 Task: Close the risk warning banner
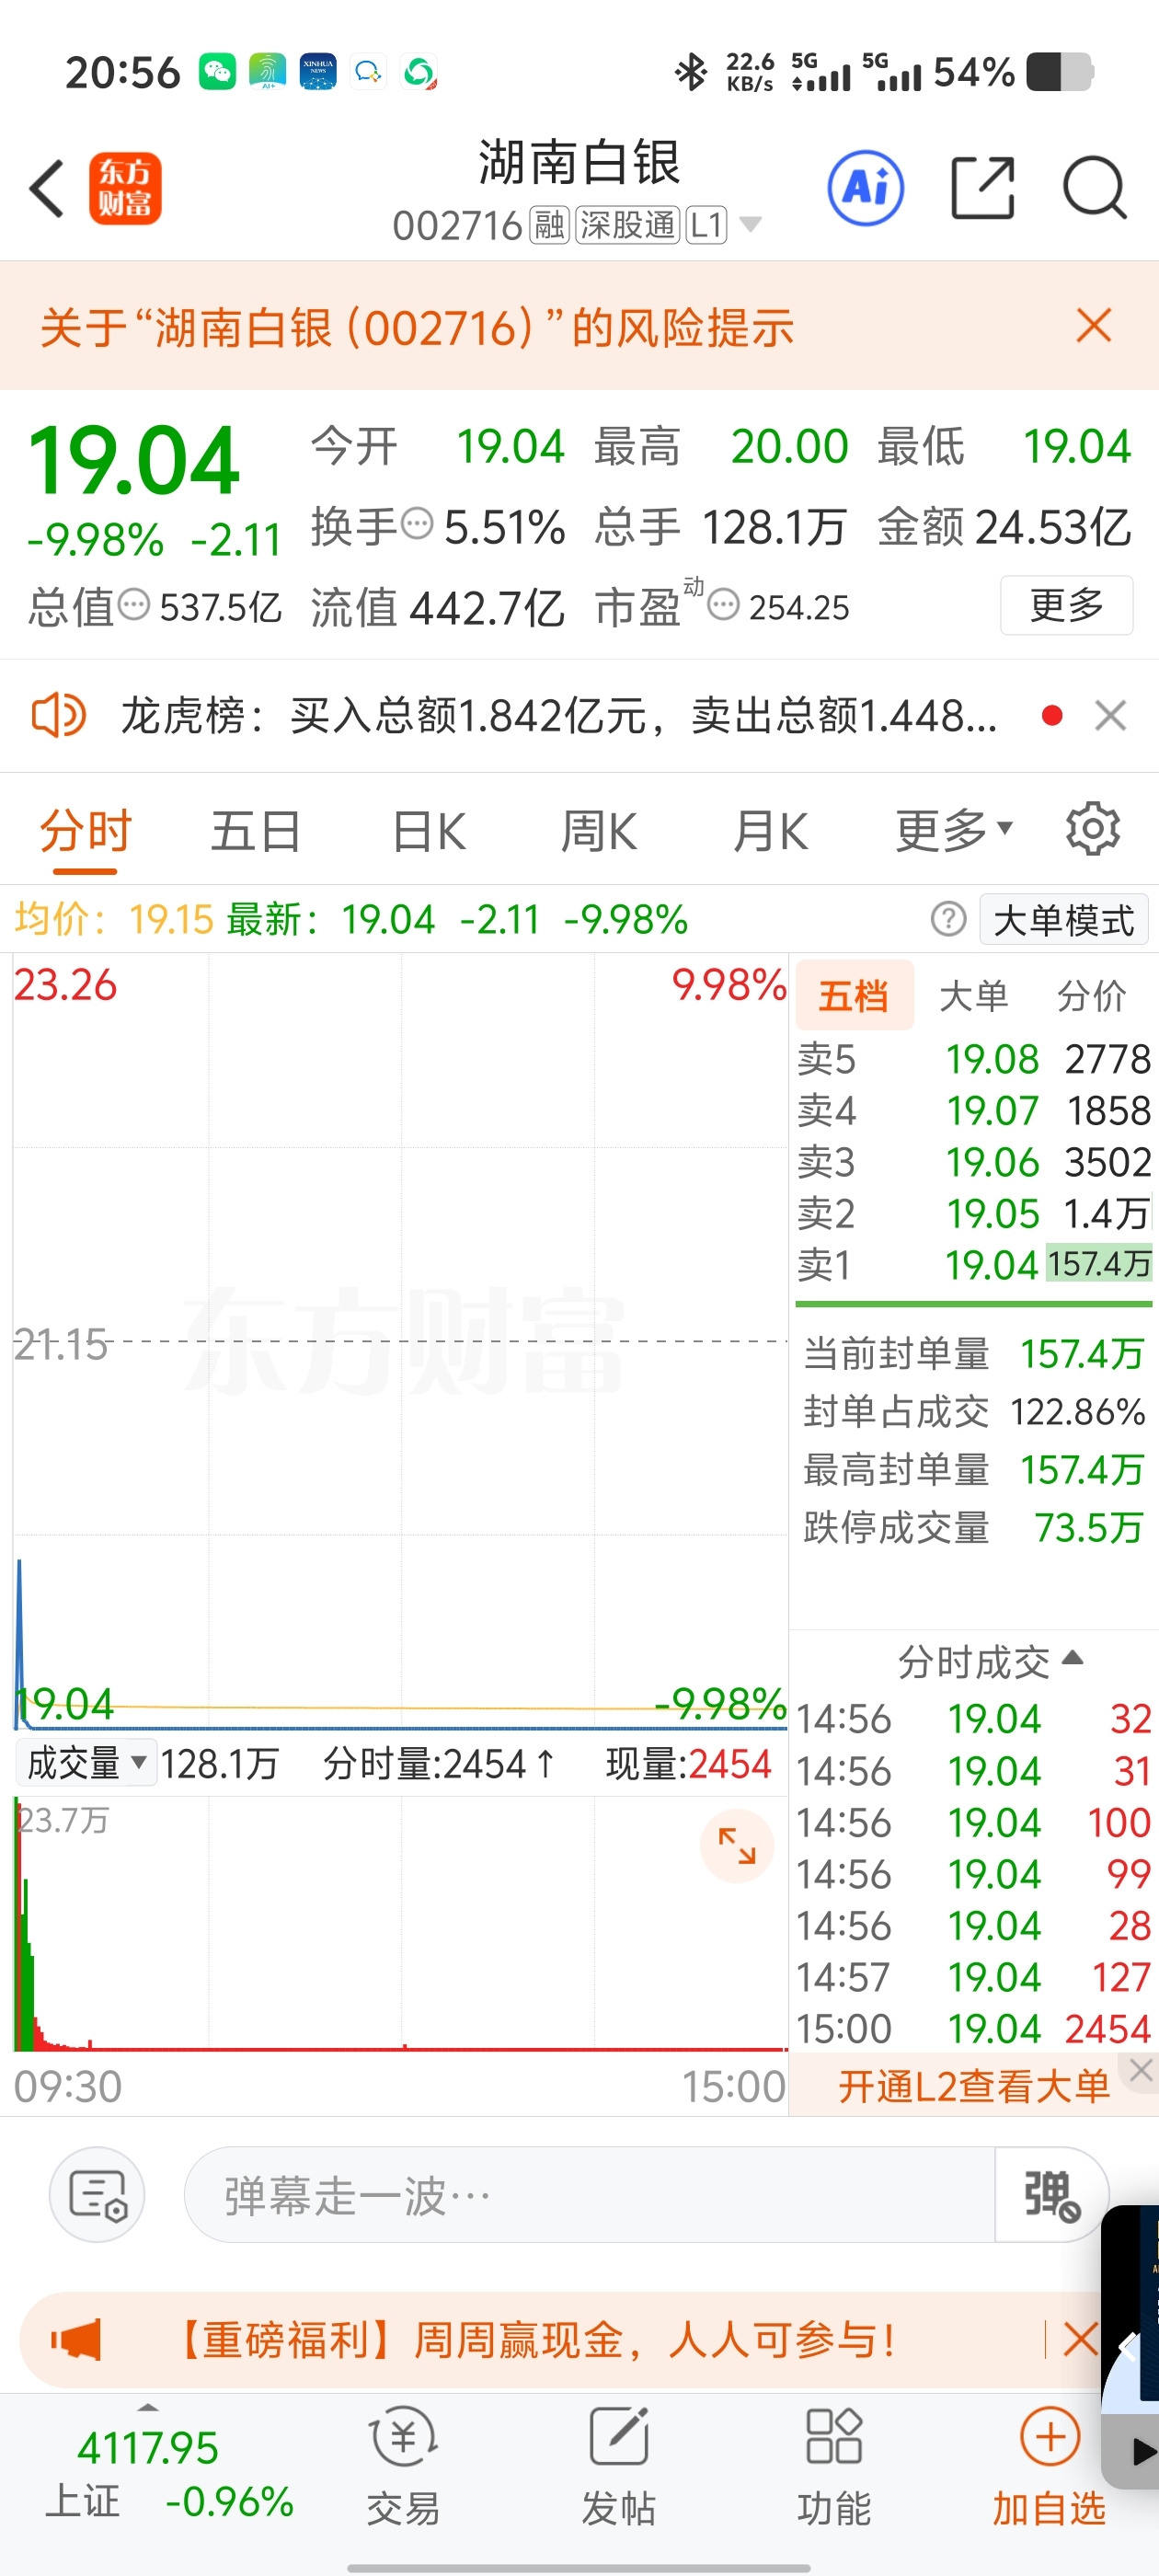pos(1094,326)
